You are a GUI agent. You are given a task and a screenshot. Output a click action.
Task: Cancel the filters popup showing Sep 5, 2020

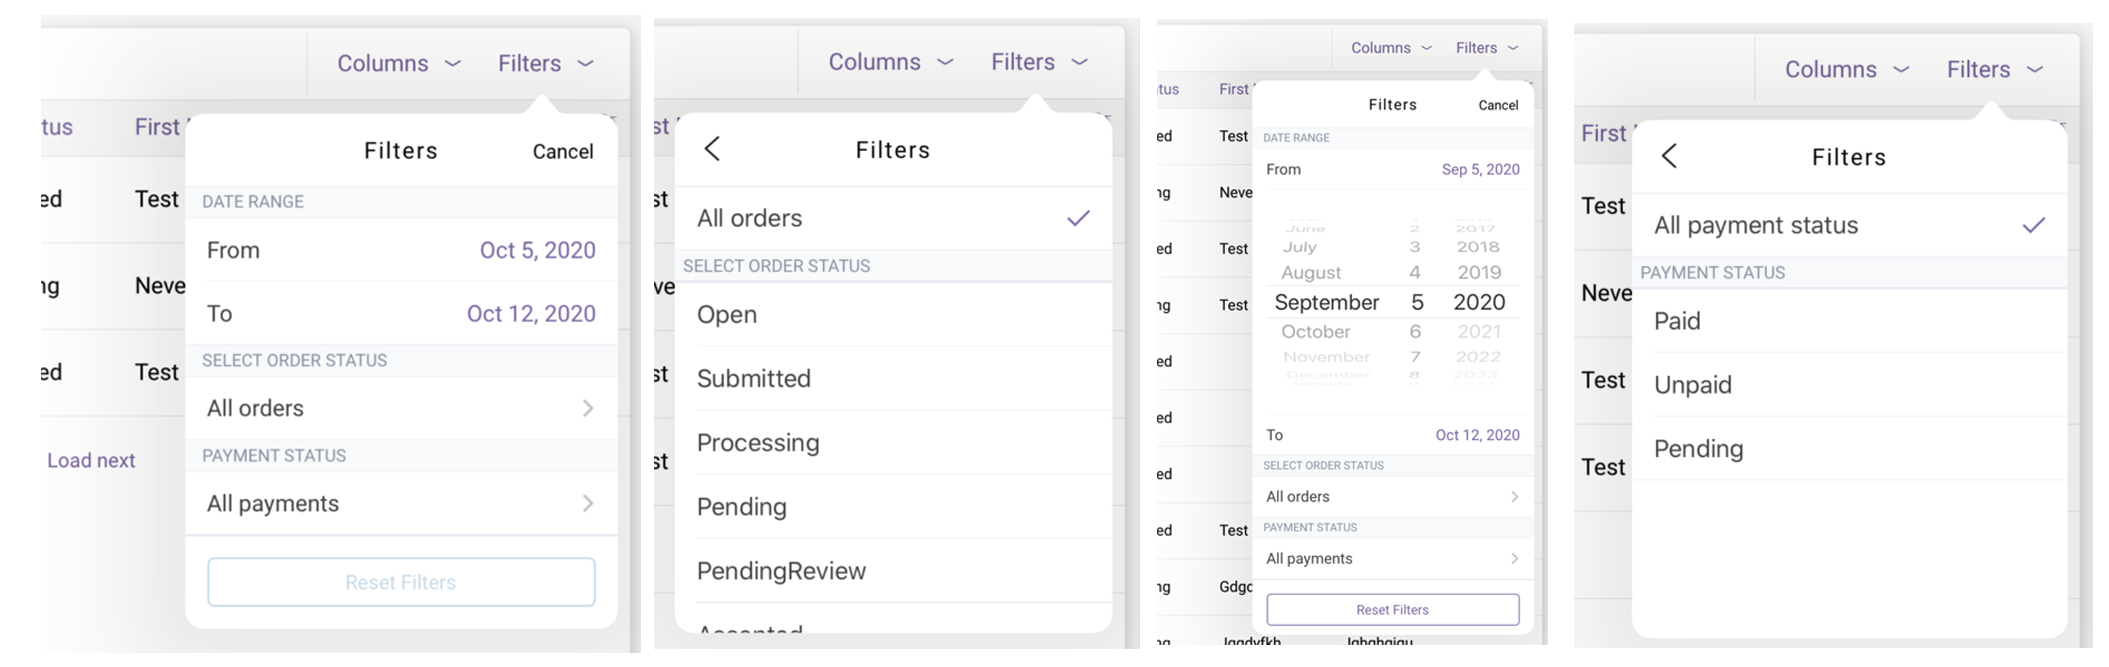click(x=1497, y=105)
